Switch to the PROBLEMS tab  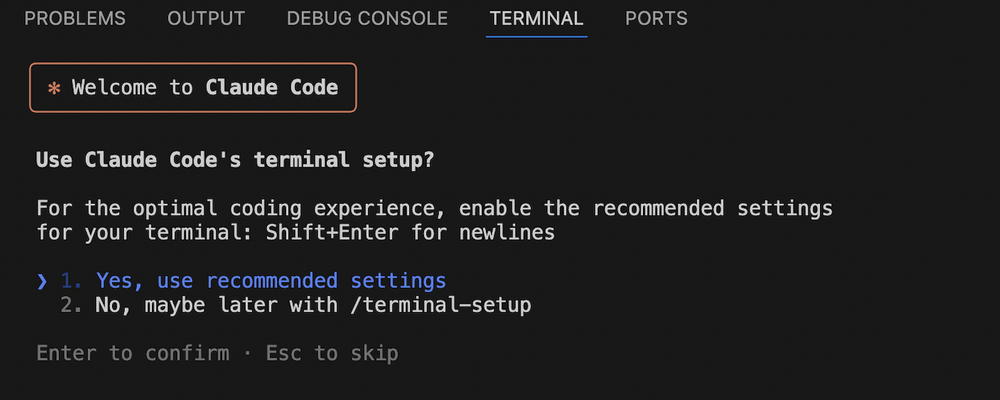[75, 19]
